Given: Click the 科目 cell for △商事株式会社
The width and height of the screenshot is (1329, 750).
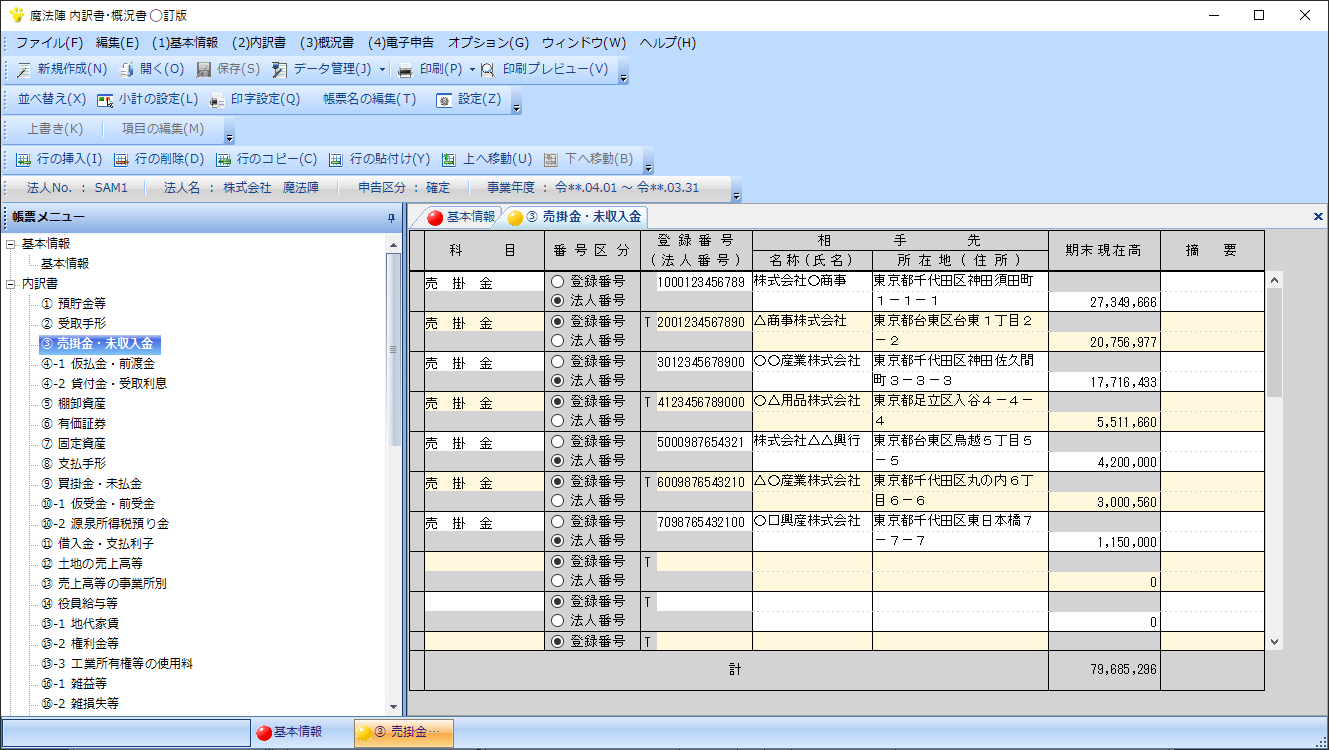Looking at the screenshot, I should click(484, 322).
